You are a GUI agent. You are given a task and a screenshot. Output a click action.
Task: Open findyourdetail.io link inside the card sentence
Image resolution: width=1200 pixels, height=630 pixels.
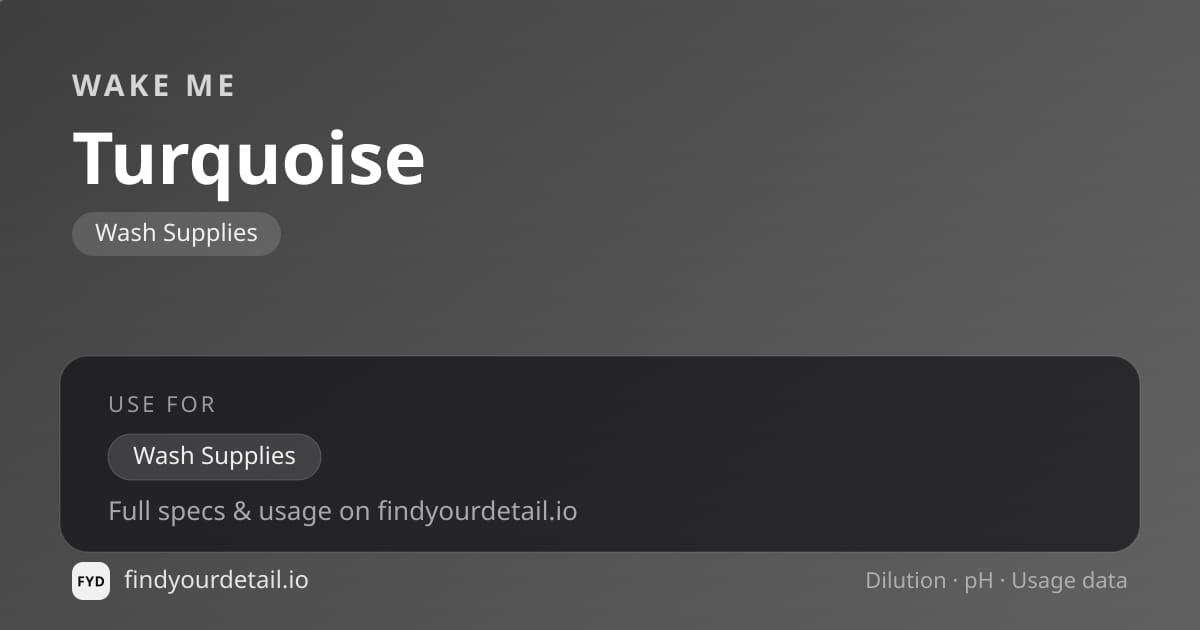(477, 511)
